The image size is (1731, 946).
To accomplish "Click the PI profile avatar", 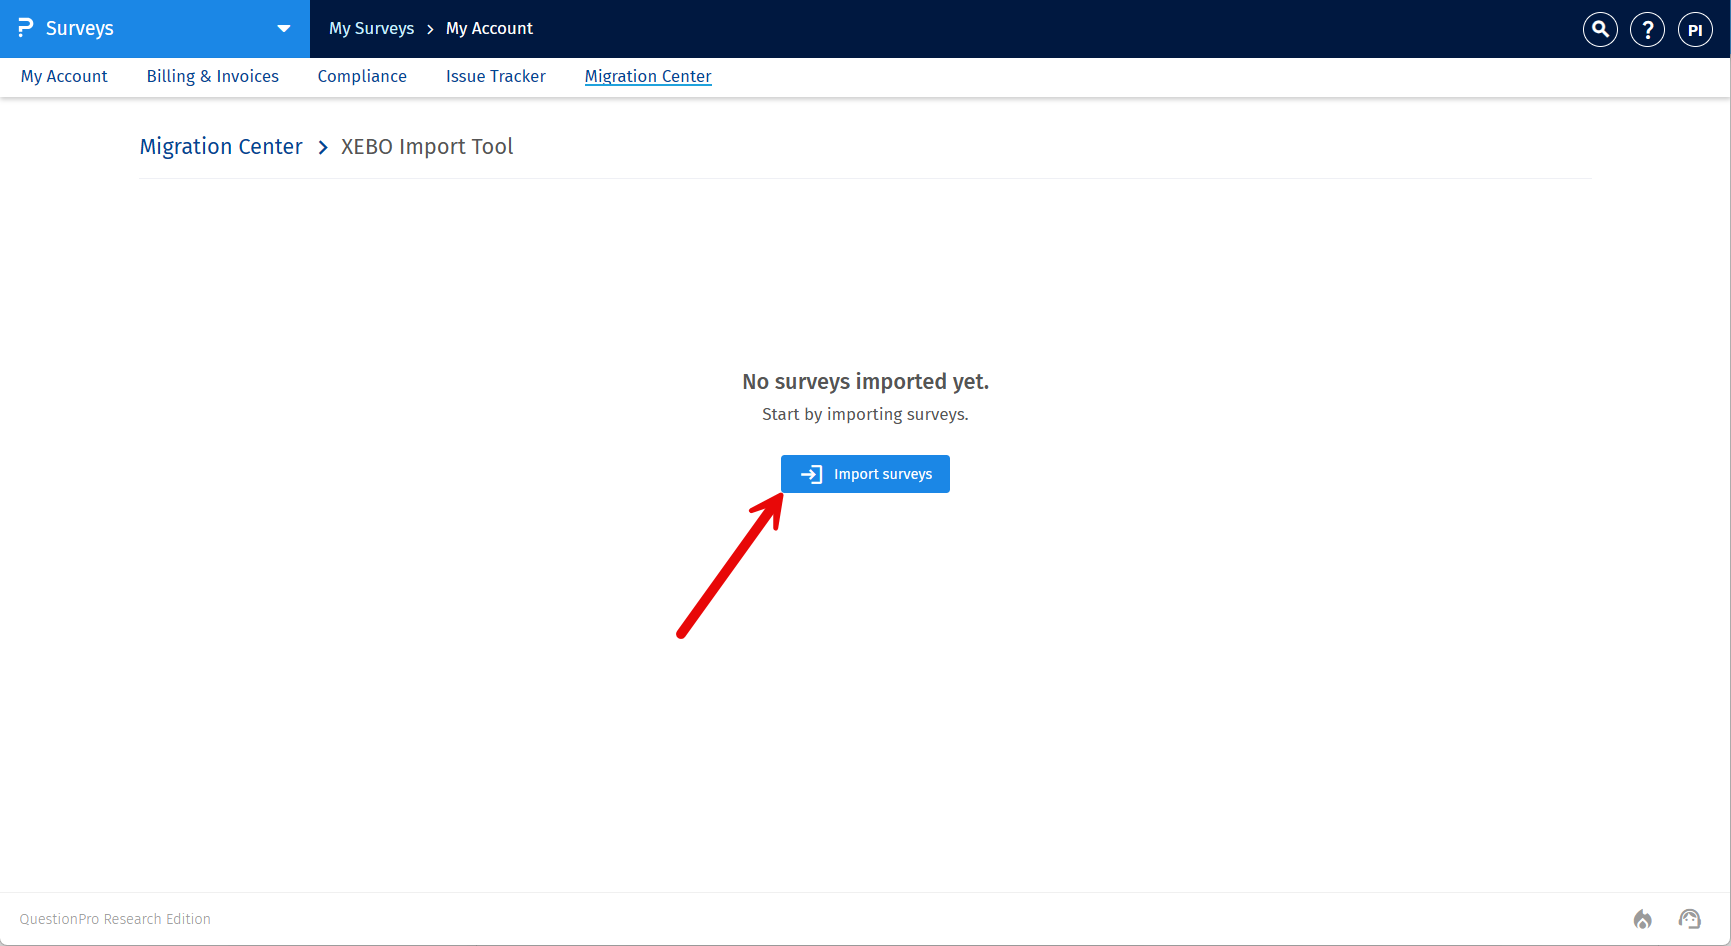I will click(x=1695, y=29).
